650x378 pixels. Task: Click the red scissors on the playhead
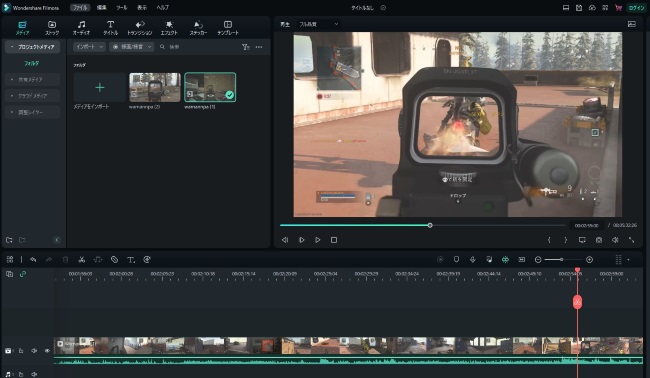(577, 302)
